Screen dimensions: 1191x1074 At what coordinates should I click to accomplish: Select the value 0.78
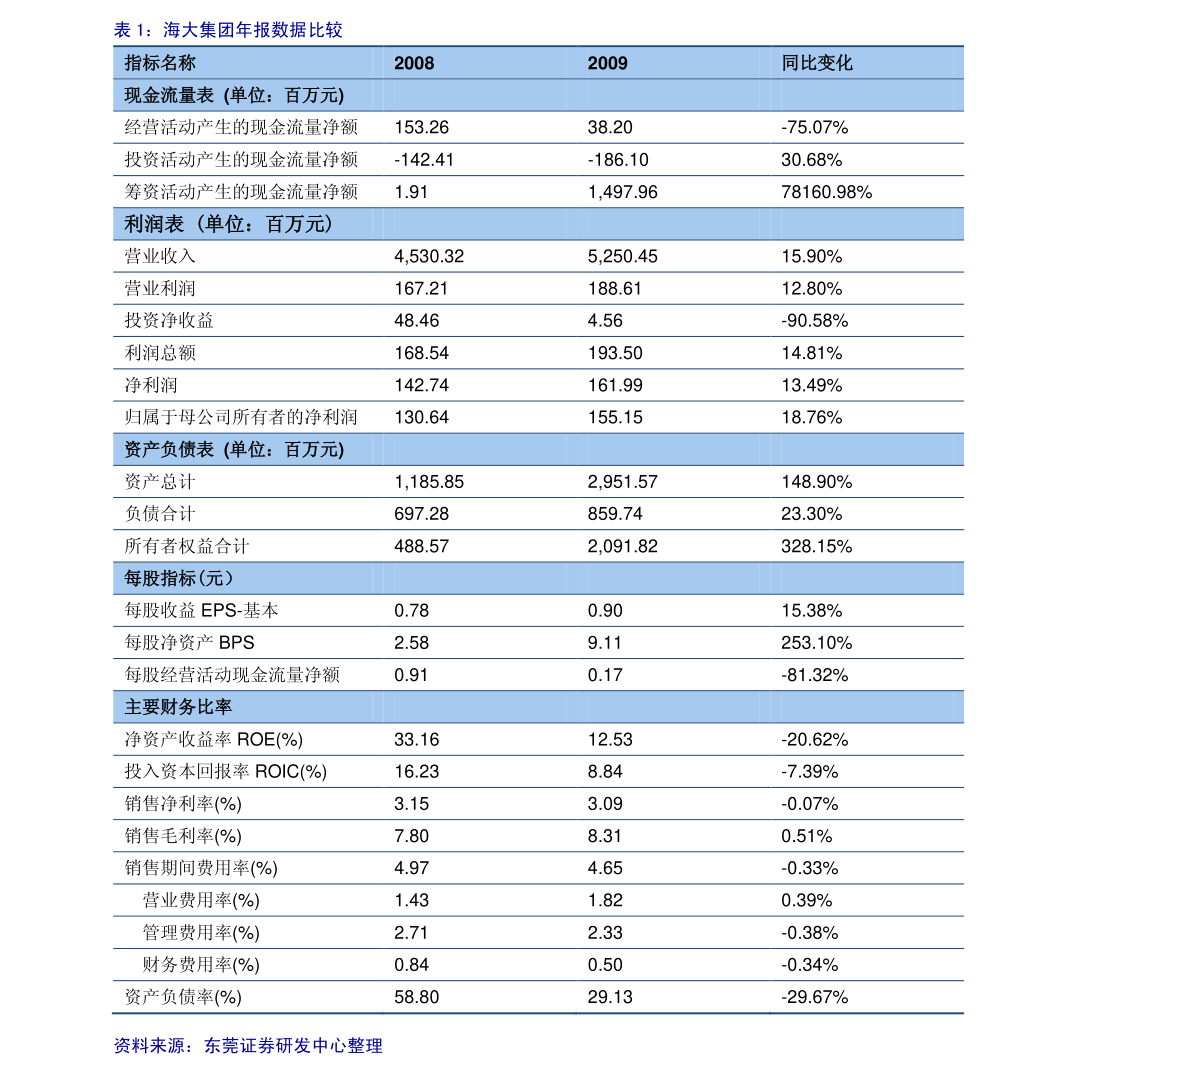point(412,611)
